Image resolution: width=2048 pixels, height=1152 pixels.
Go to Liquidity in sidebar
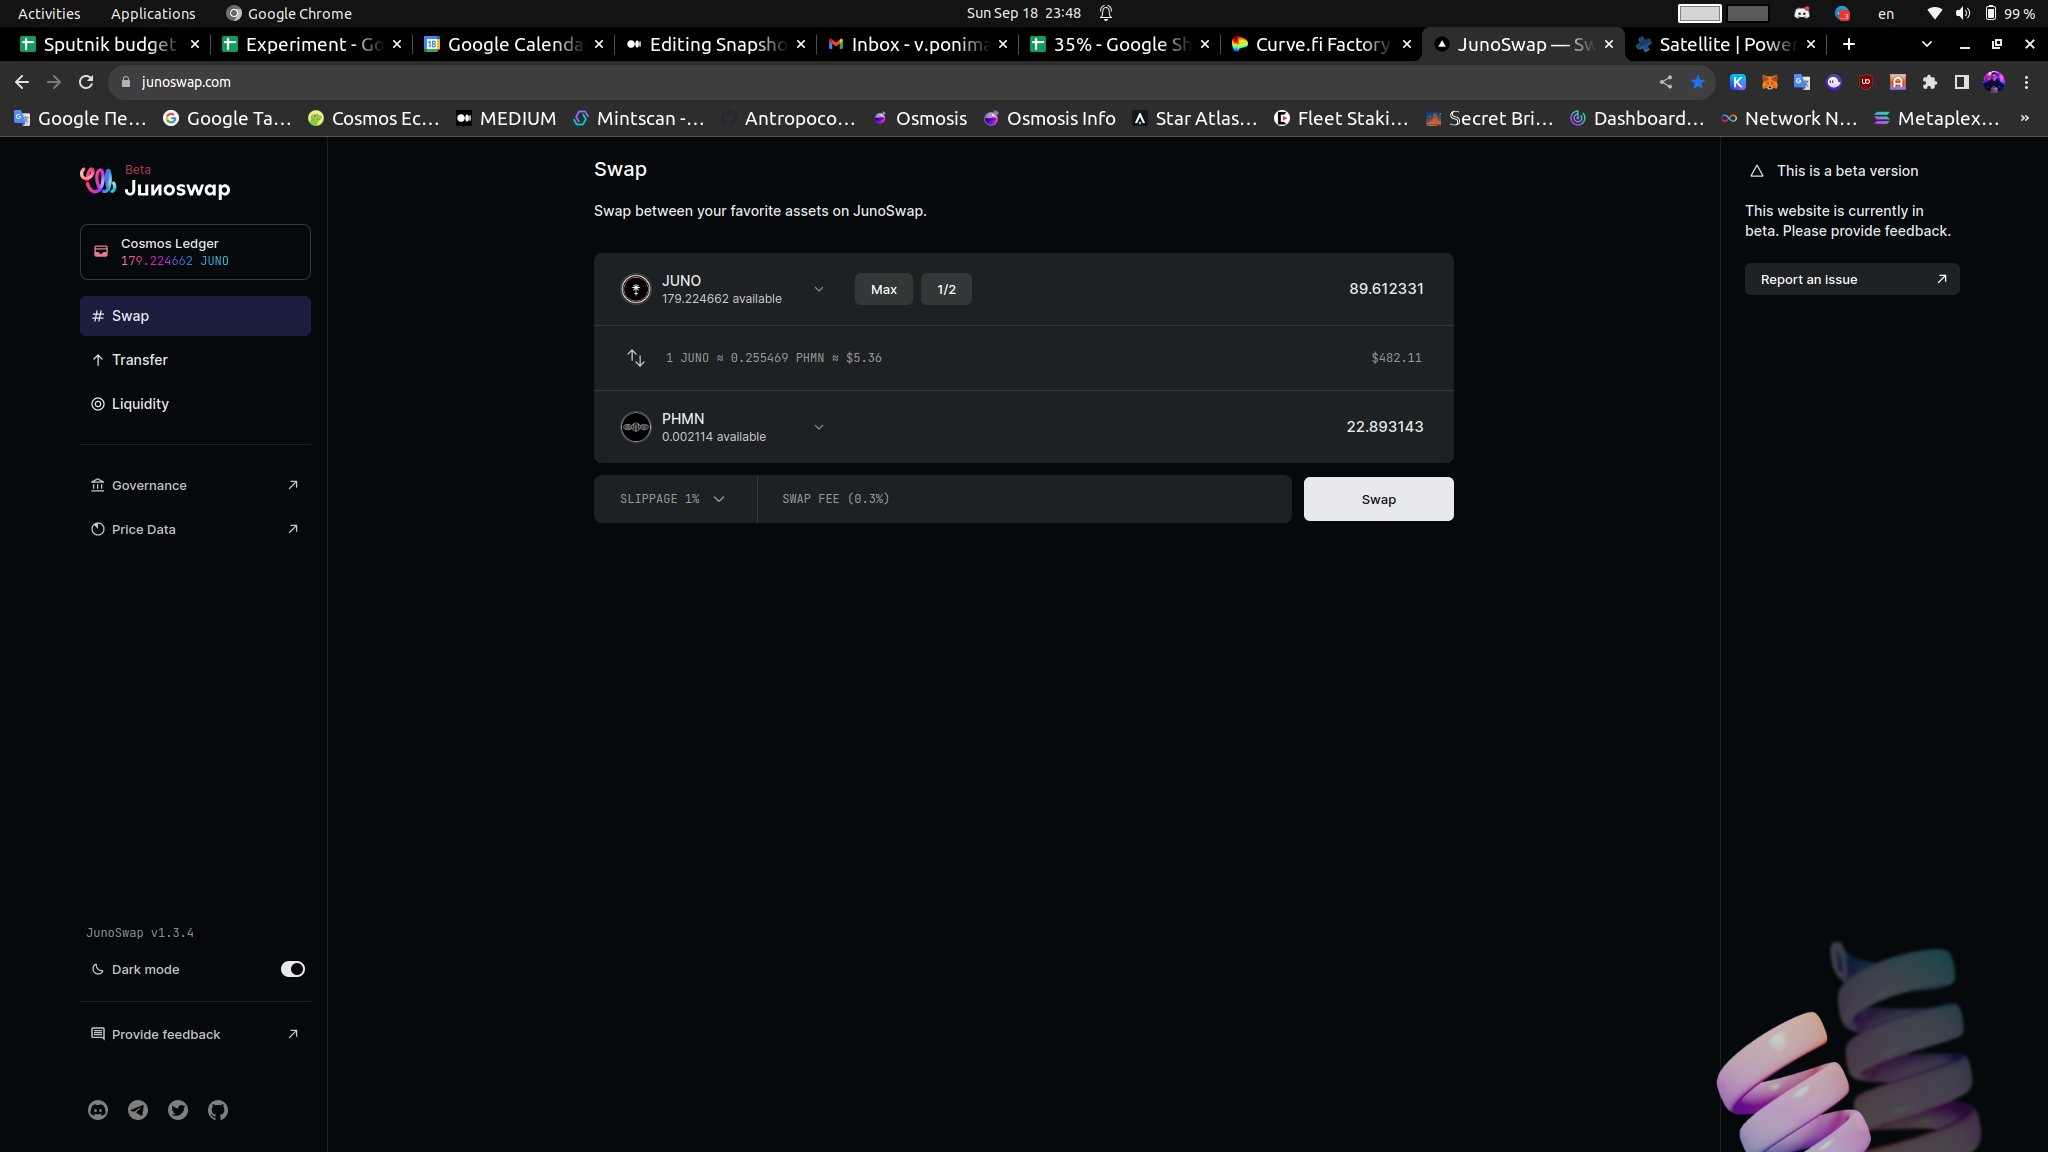pyautogui.click(x=140, y=404)
